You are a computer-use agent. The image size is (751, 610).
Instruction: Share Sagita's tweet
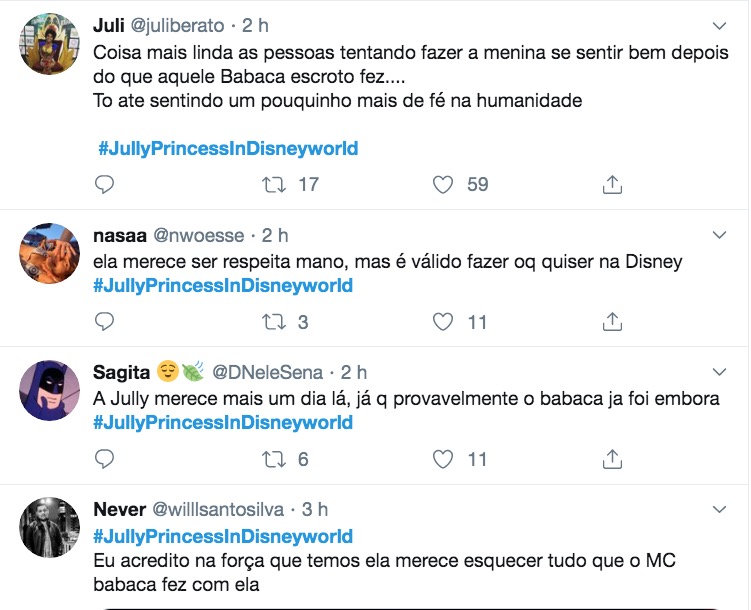[x=613, y=459]
